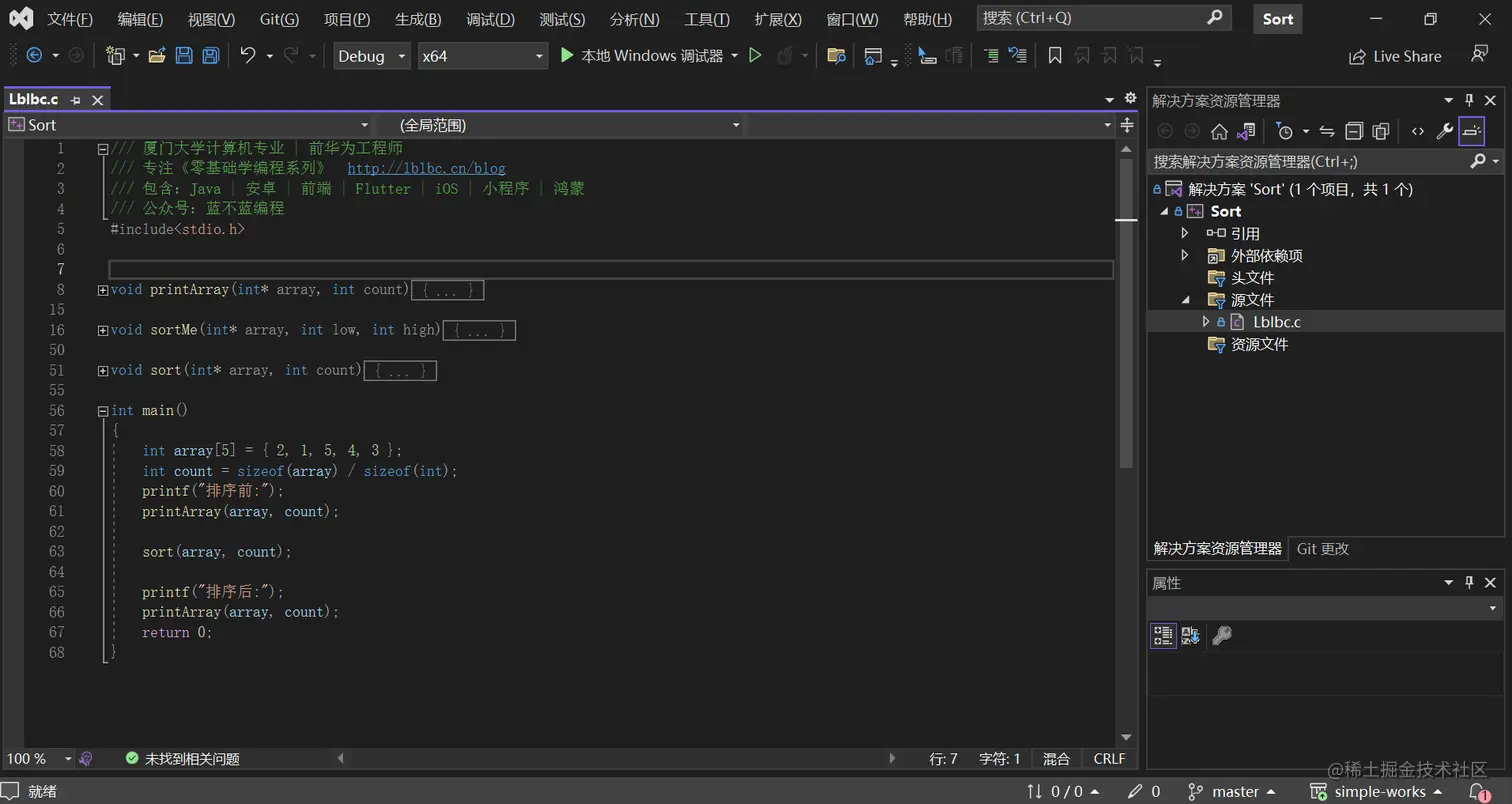Toggle the Preview Selected Items button
Screen dimensions: 1512x804
click(1471, 131)
